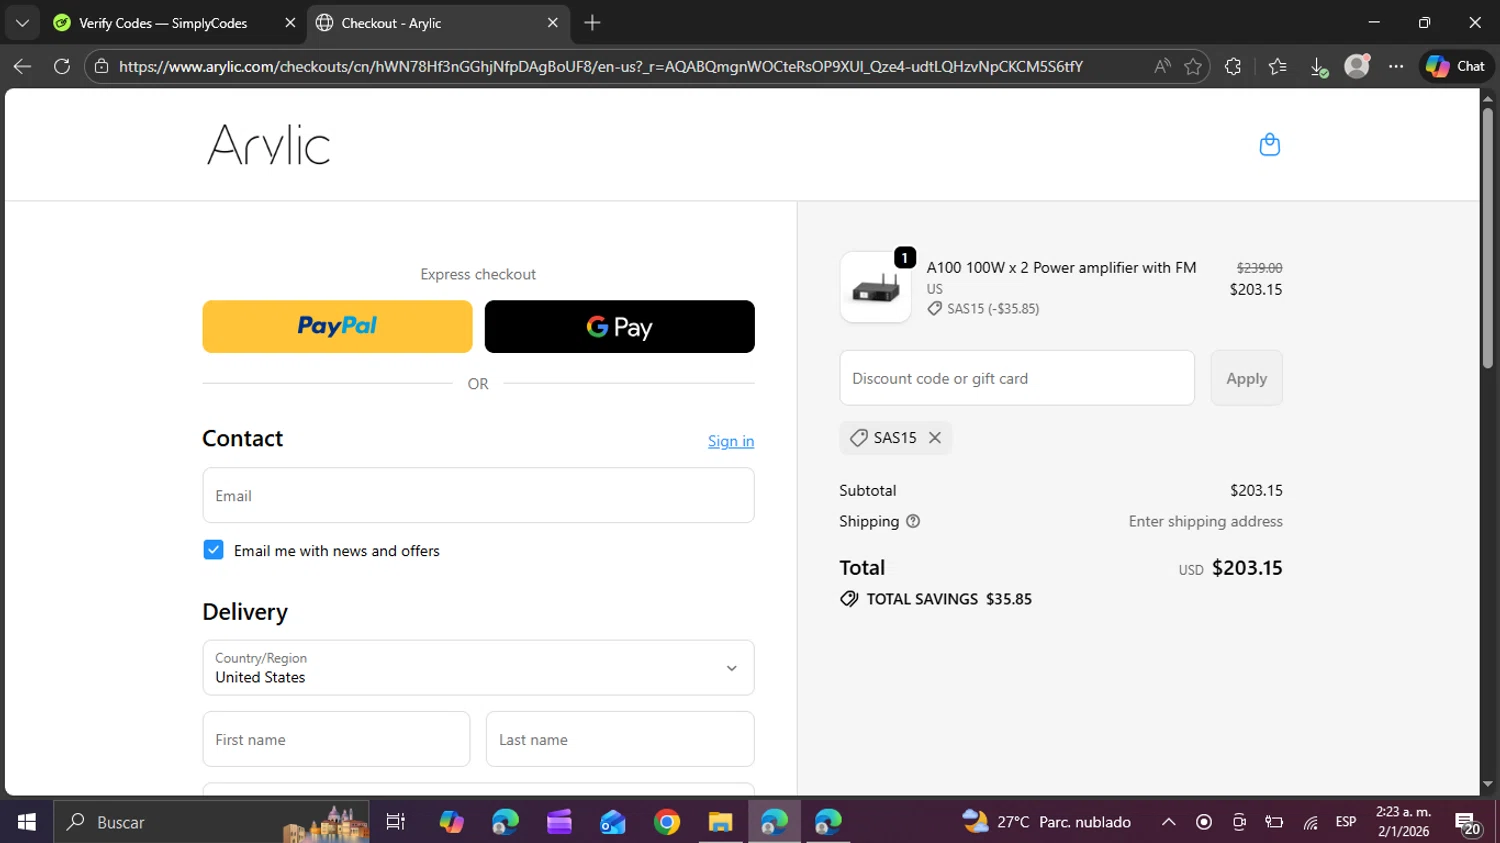Image resolution: width=1500 pixels, height=843 pixels.
Task: Click the TOTAL SAVINGS $35.85 text
Action: tap(949, 599)
